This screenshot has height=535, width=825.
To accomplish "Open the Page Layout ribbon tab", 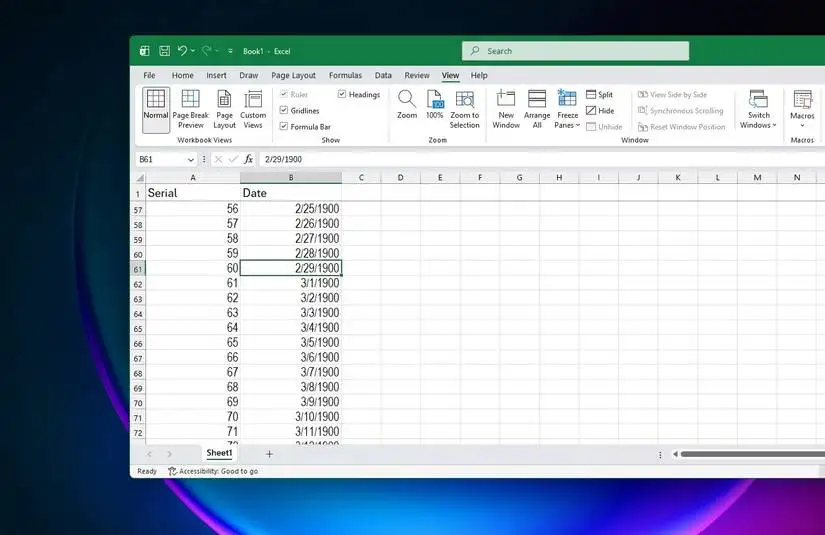I will [x=294, y=75].
